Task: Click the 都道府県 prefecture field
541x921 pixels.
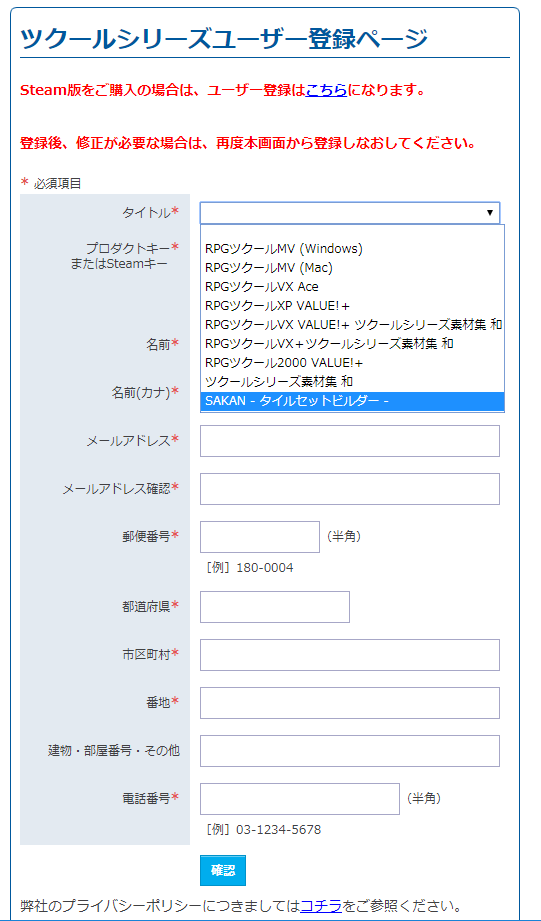Action: (x=275, y=607)
